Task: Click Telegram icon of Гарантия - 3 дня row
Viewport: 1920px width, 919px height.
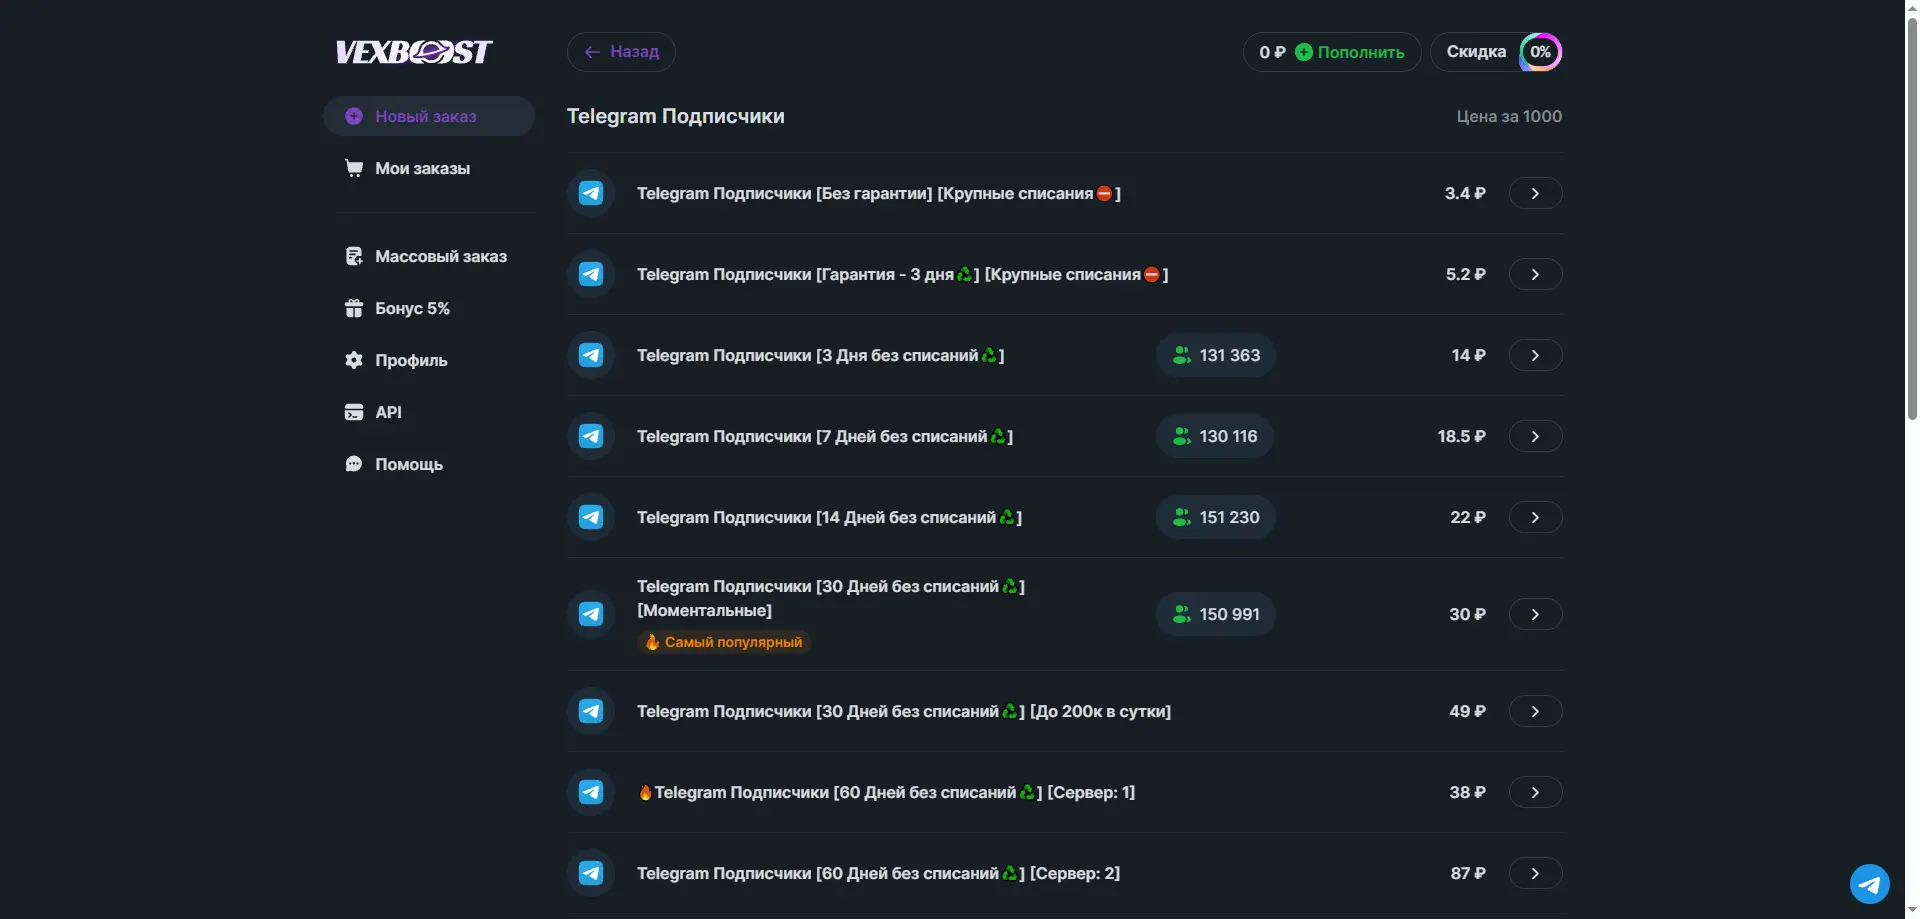Action: pos(591,274)
